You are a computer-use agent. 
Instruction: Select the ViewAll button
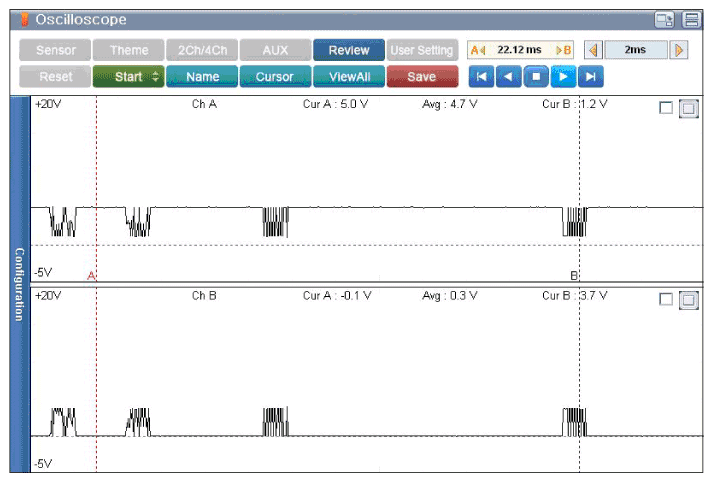(349, 76)
